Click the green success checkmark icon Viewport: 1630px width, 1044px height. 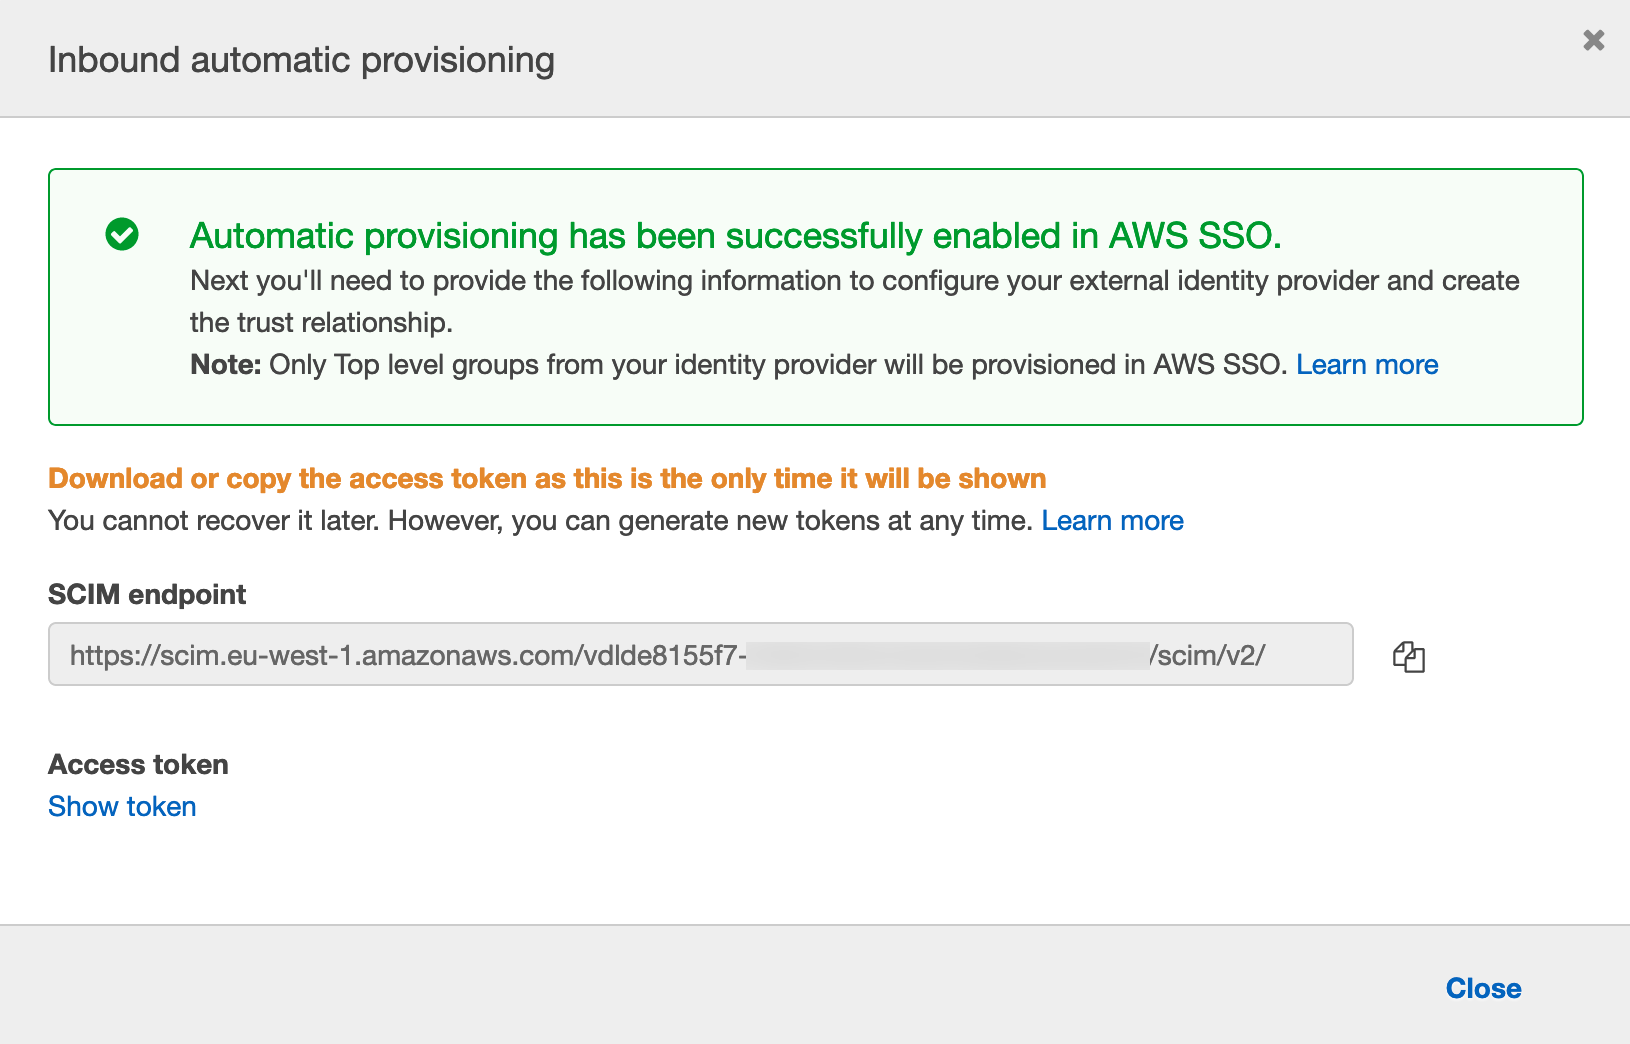[x=122, y=234]
